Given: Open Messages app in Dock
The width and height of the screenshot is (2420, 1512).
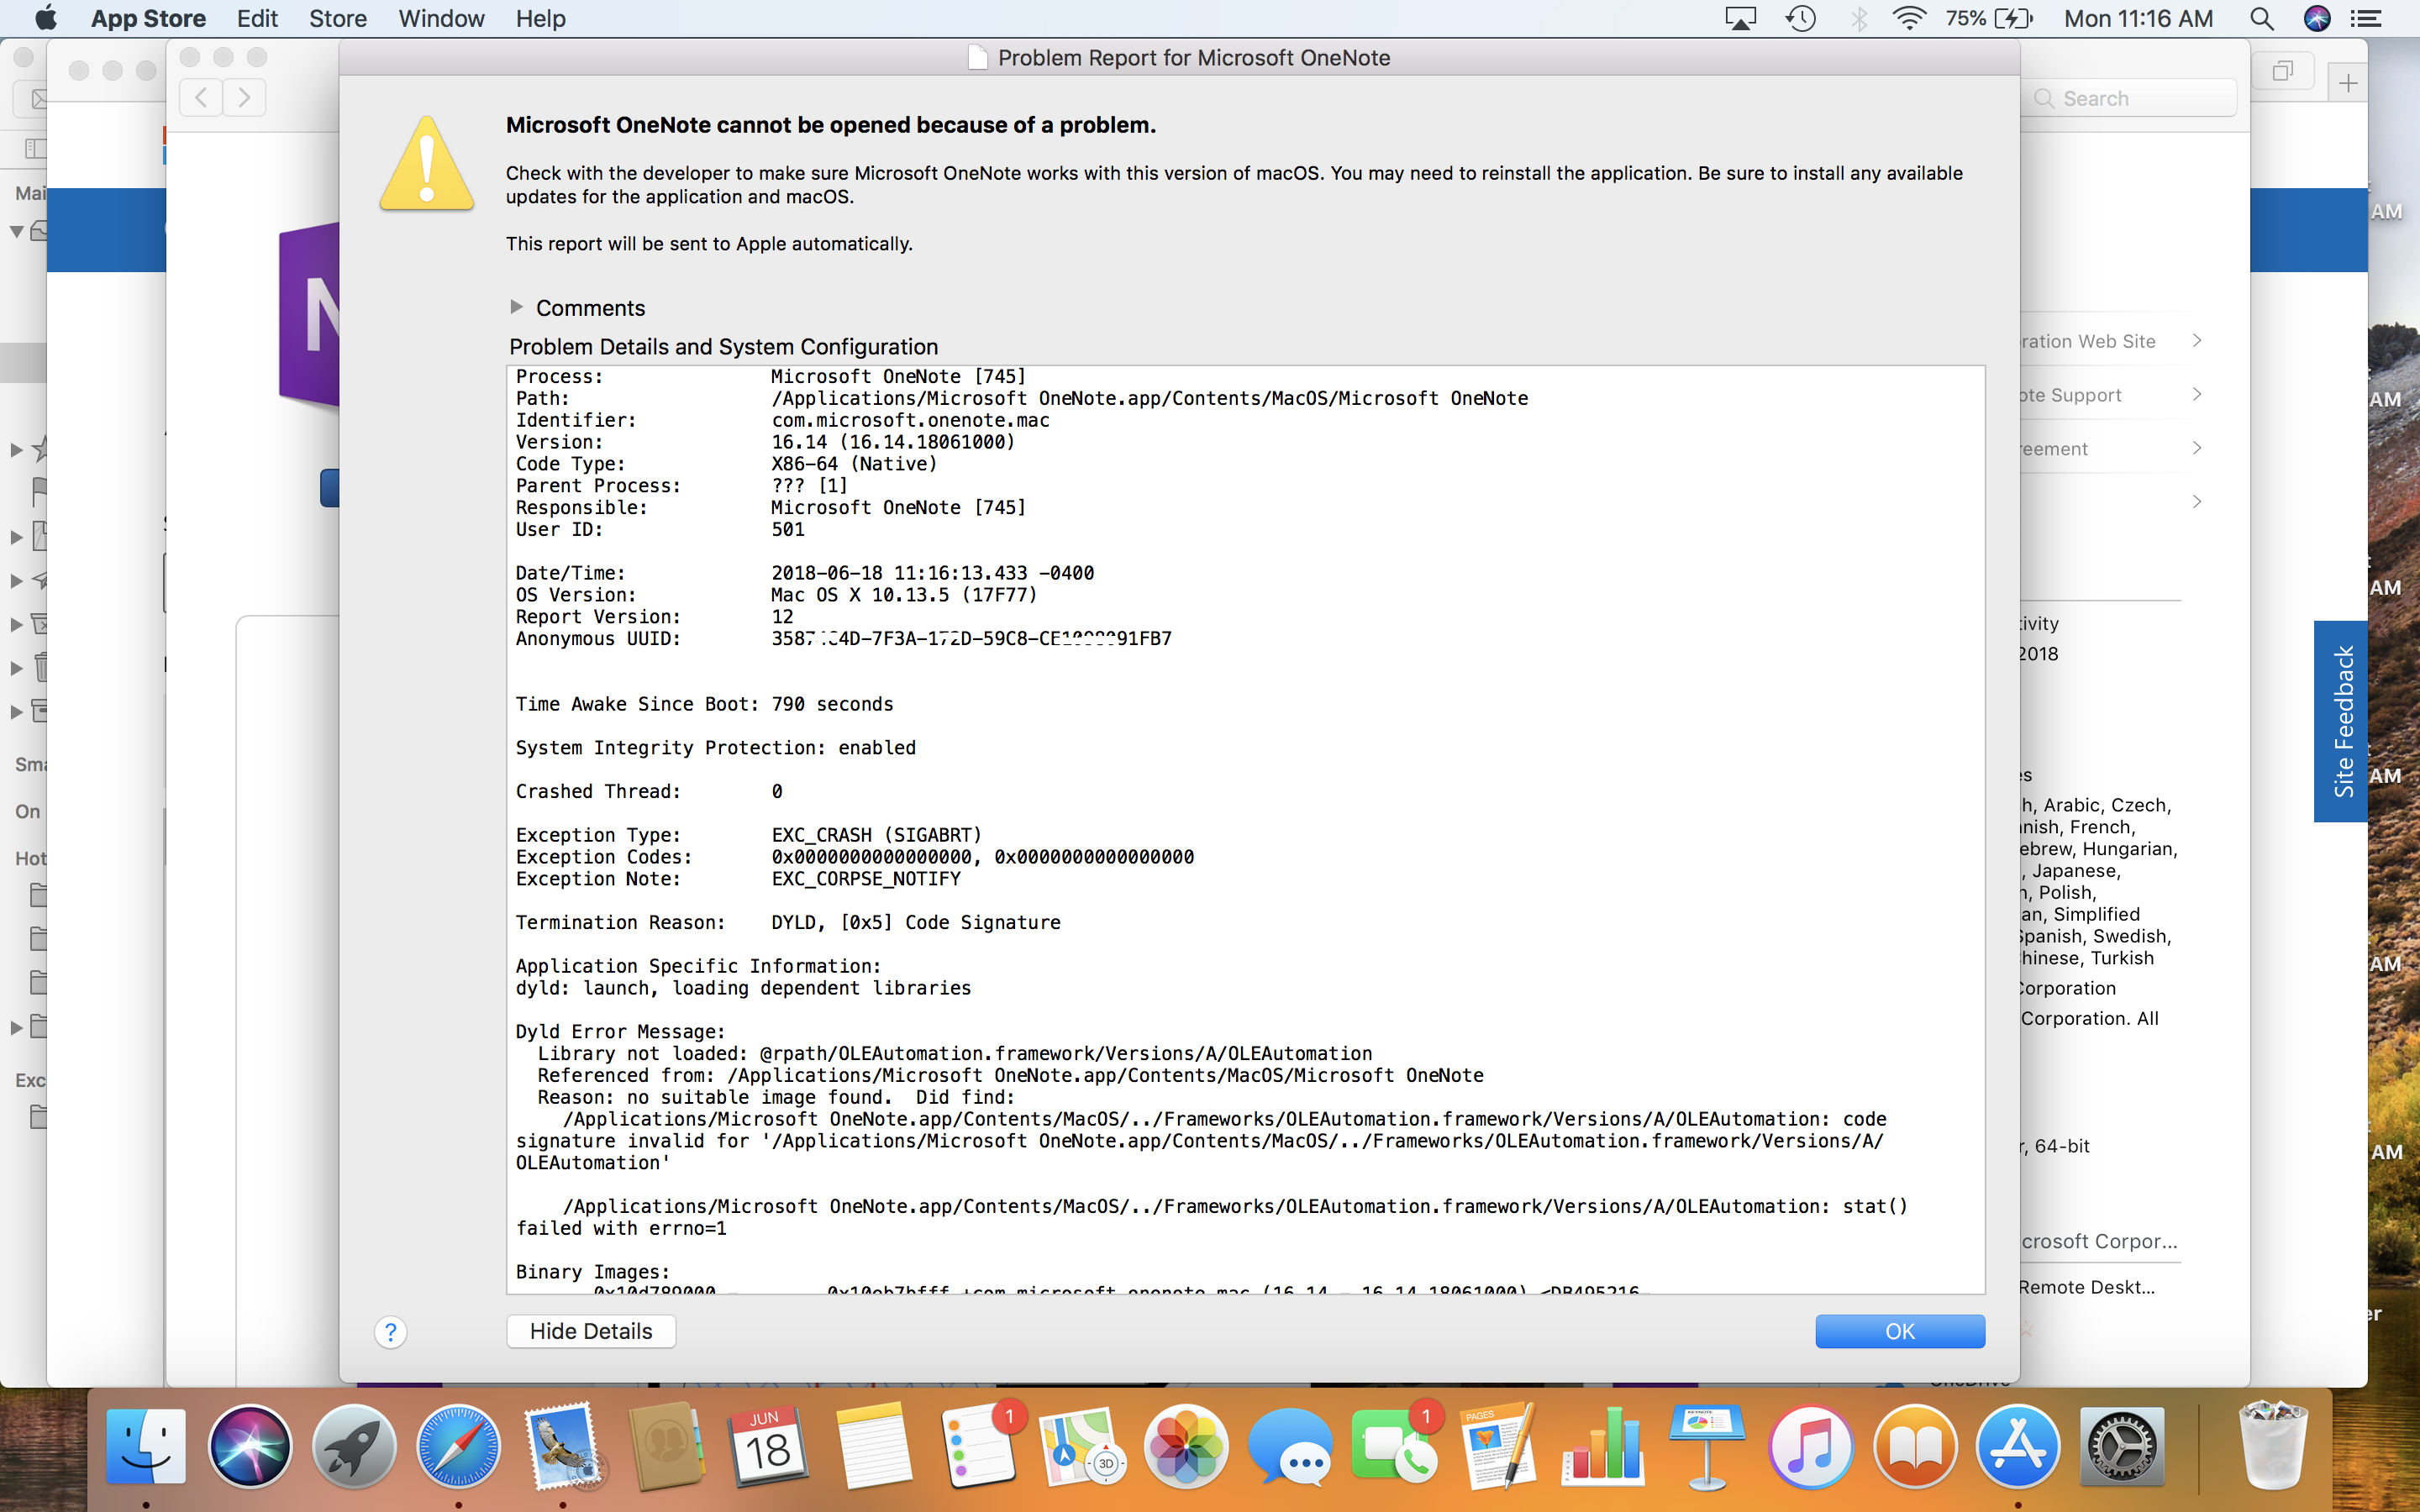Looking at the screenshot, I should 1290,1447.
